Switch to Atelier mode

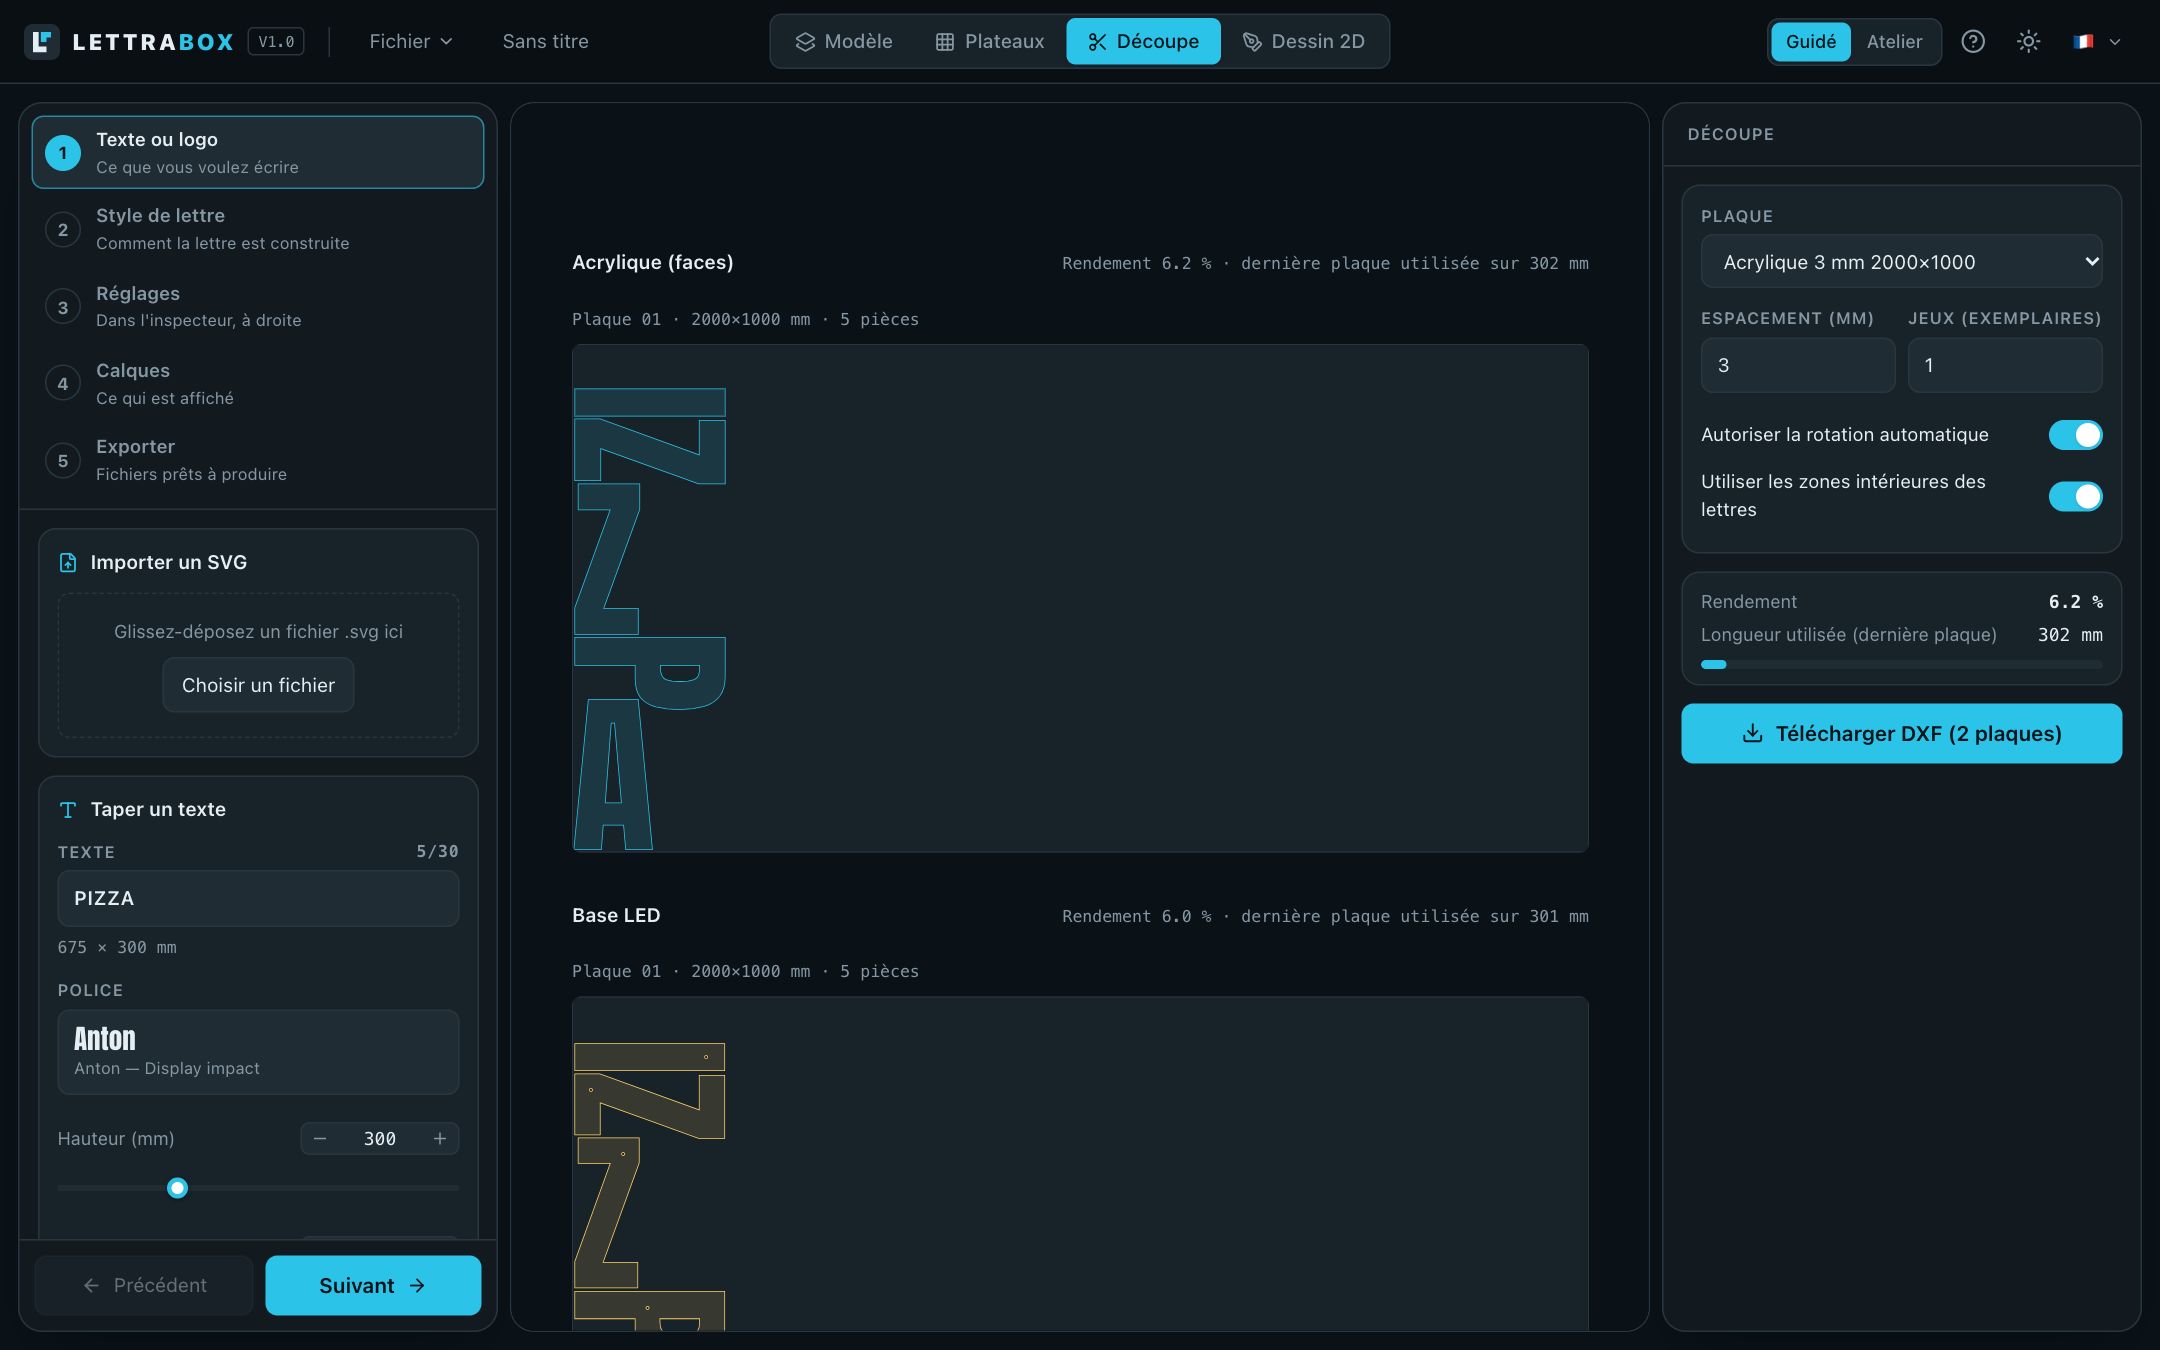1894,41
